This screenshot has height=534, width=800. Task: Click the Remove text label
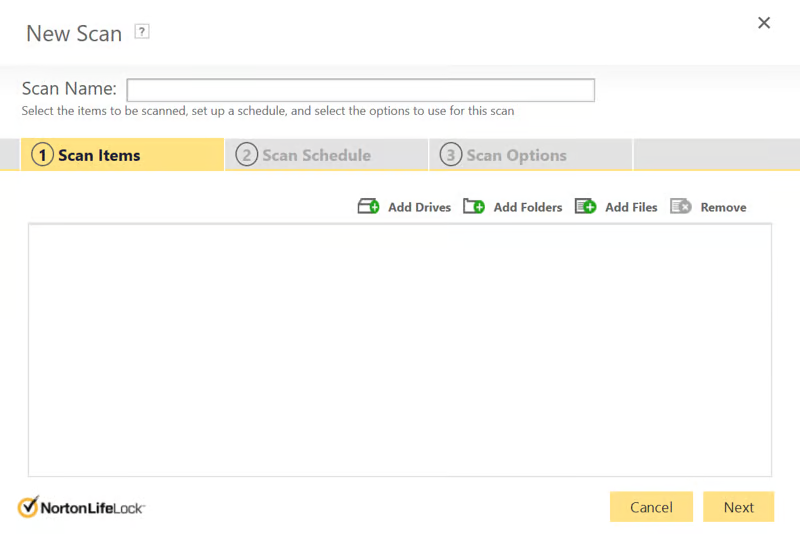(723, 207)
